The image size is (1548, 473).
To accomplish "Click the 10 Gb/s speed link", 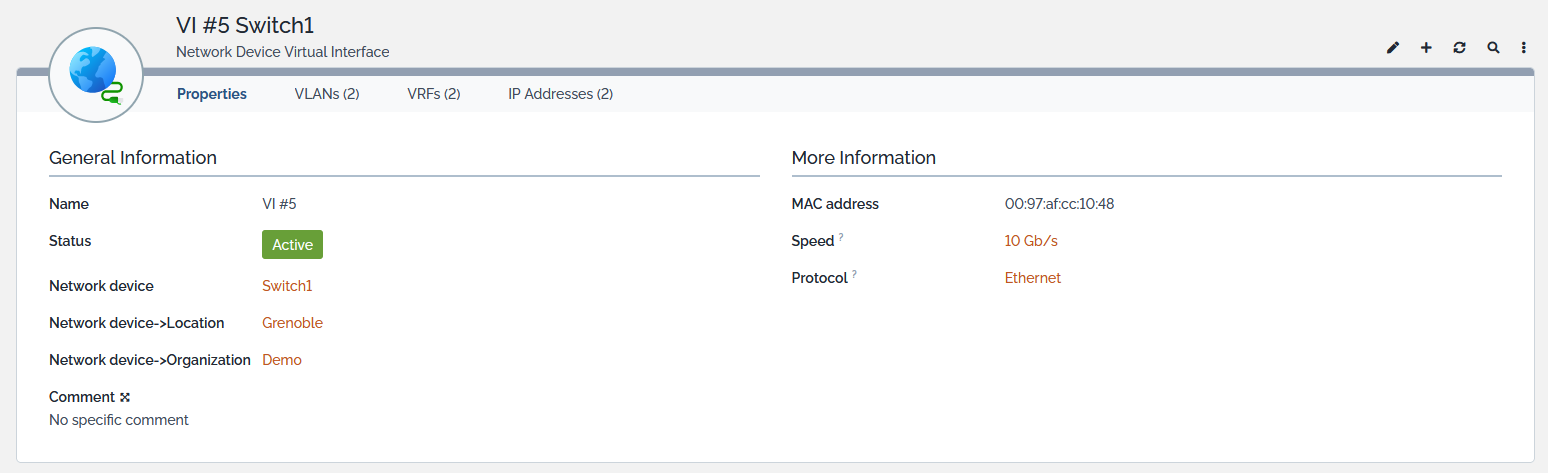I will pyautogui.click(x=1031, y=241).
